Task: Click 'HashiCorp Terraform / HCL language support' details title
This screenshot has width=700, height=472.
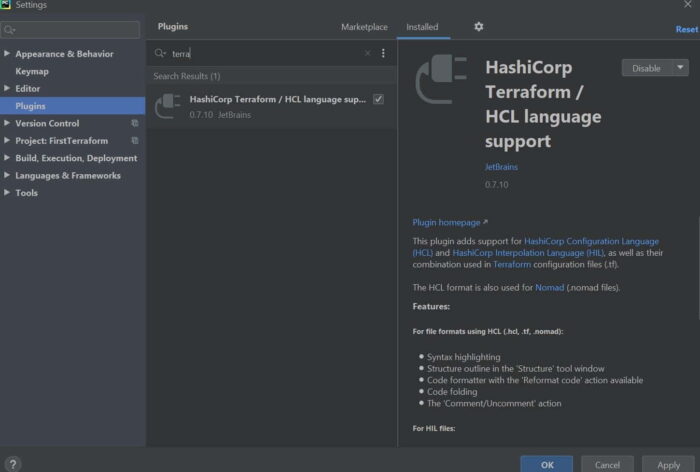Action: click(543, 104)
